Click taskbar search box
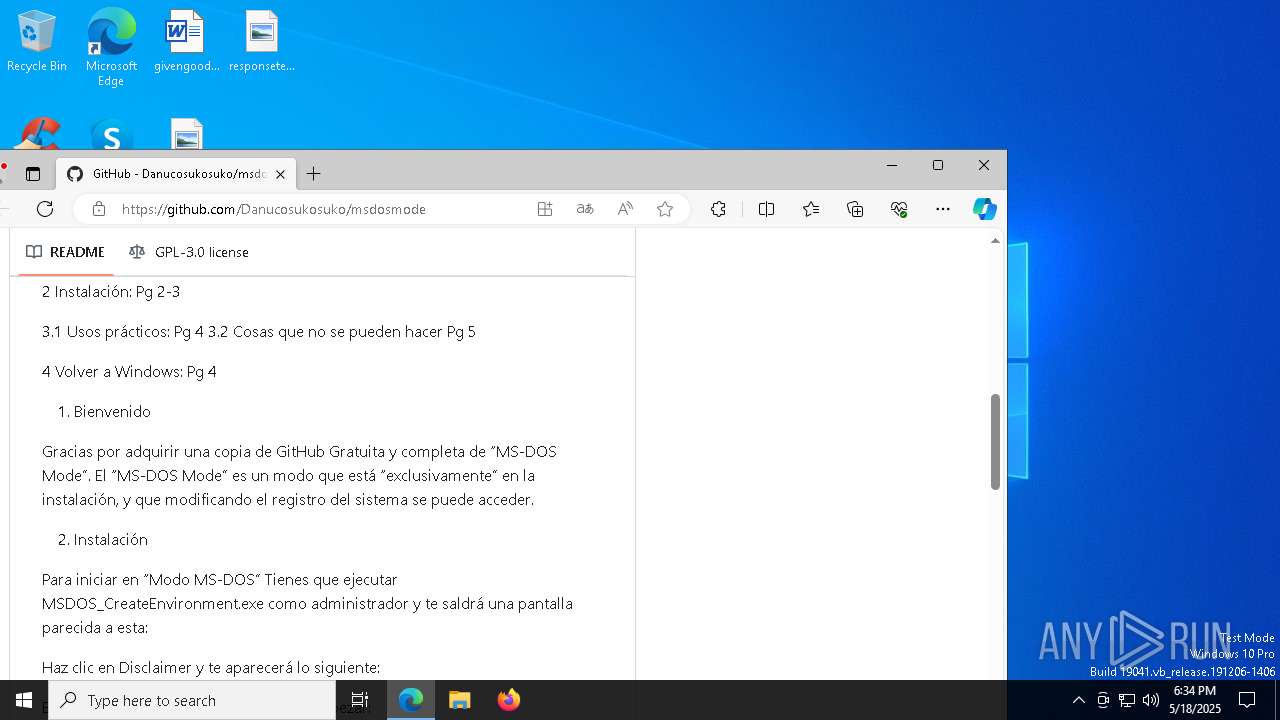The height and width of the screenshot is (720, 1280). click(x=192, y=700)
